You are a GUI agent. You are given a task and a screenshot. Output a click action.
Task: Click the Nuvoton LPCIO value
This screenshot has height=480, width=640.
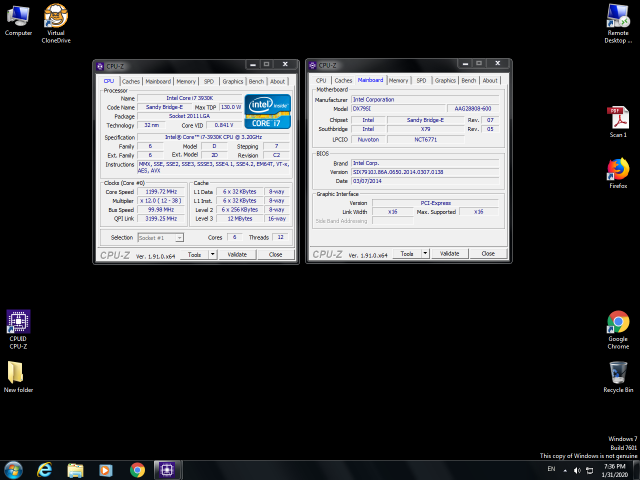pyautogui.click(x=368, y=140)
